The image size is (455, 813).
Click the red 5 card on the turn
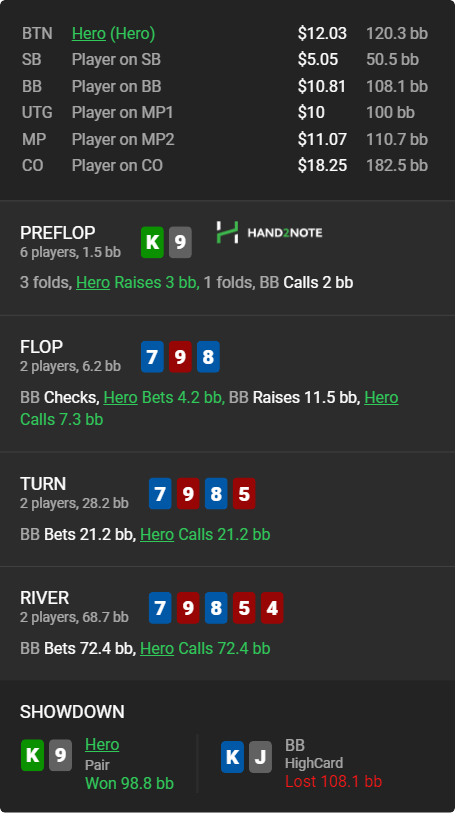[x=244, y=494]
